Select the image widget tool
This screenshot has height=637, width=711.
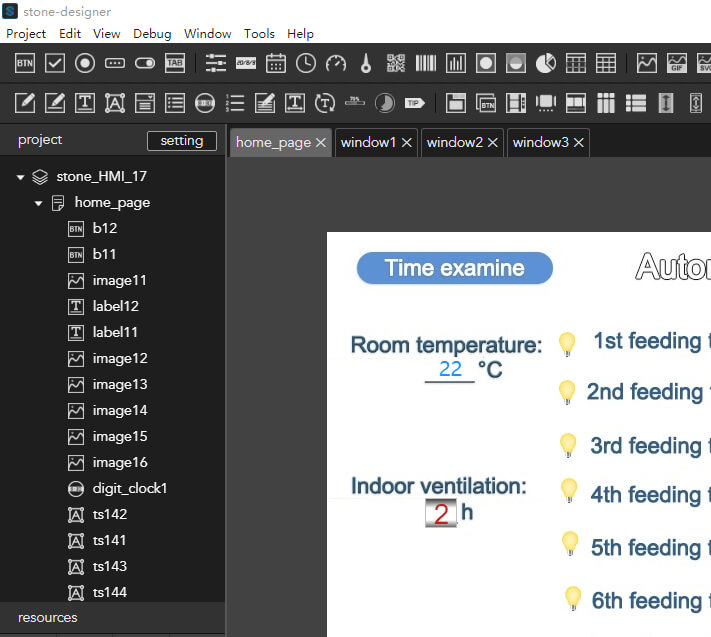(647, 63)
